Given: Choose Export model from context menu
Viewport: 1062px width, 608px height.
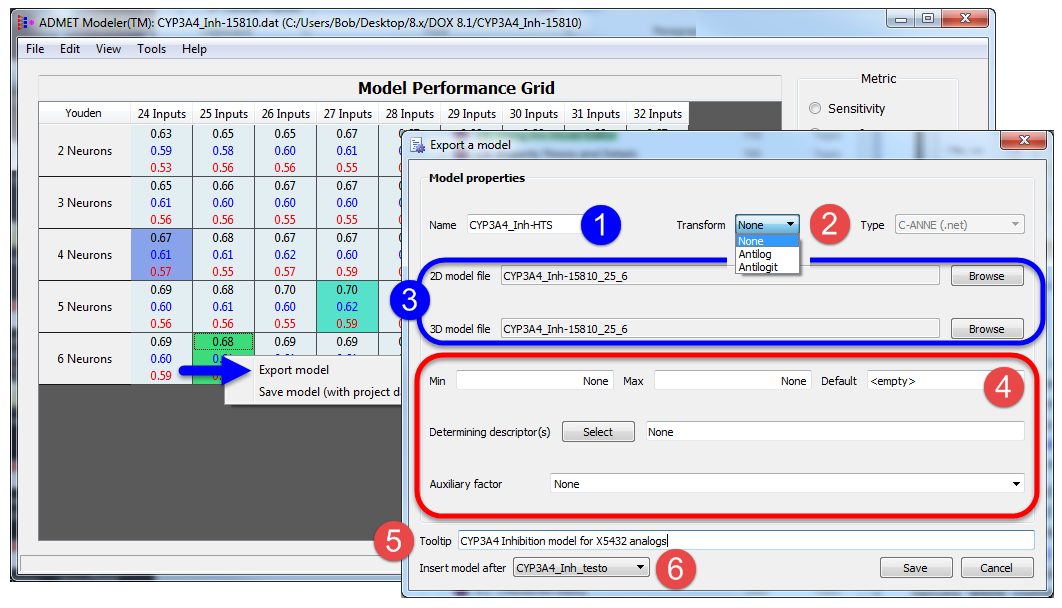Looking at the screenshot, I should click(x=294, y=370).
